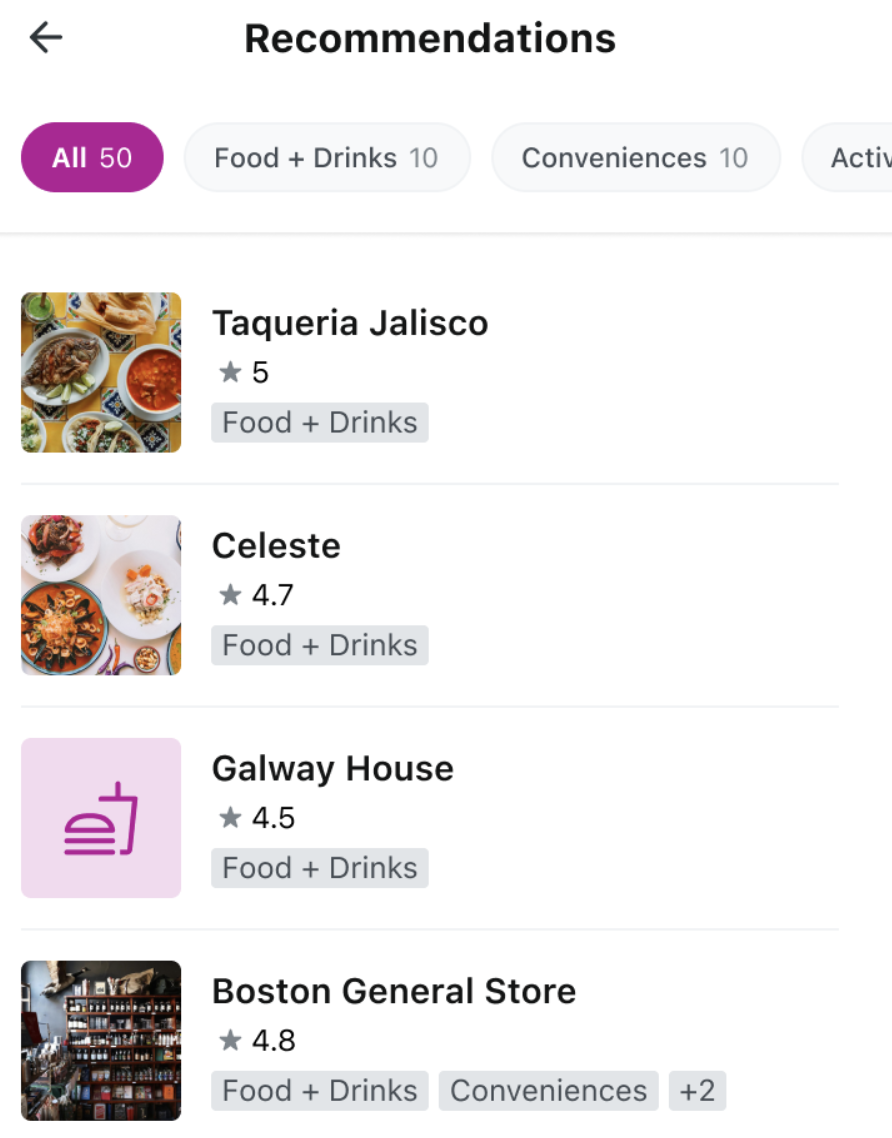Click the star rating icon for Taqueria Jalisco

(230, 373)
